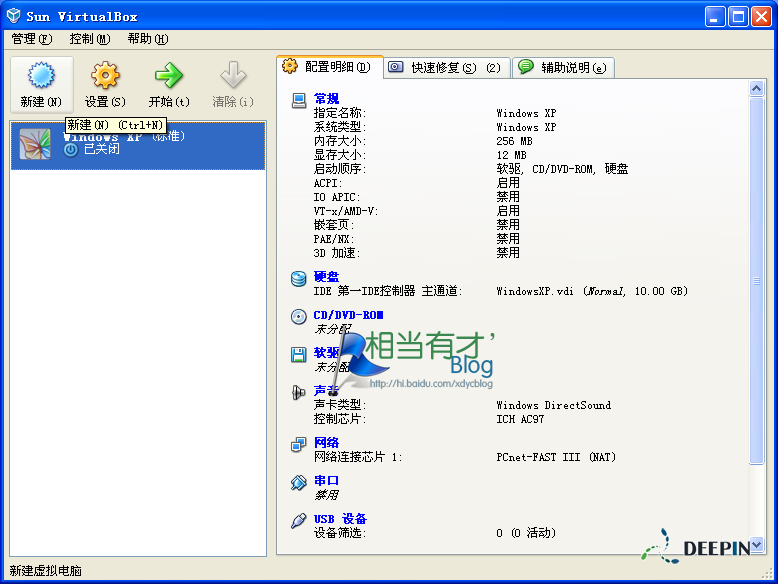Select the 配置明细 details tab
Screen dimensions: 778x584
(x=328, y=67)
